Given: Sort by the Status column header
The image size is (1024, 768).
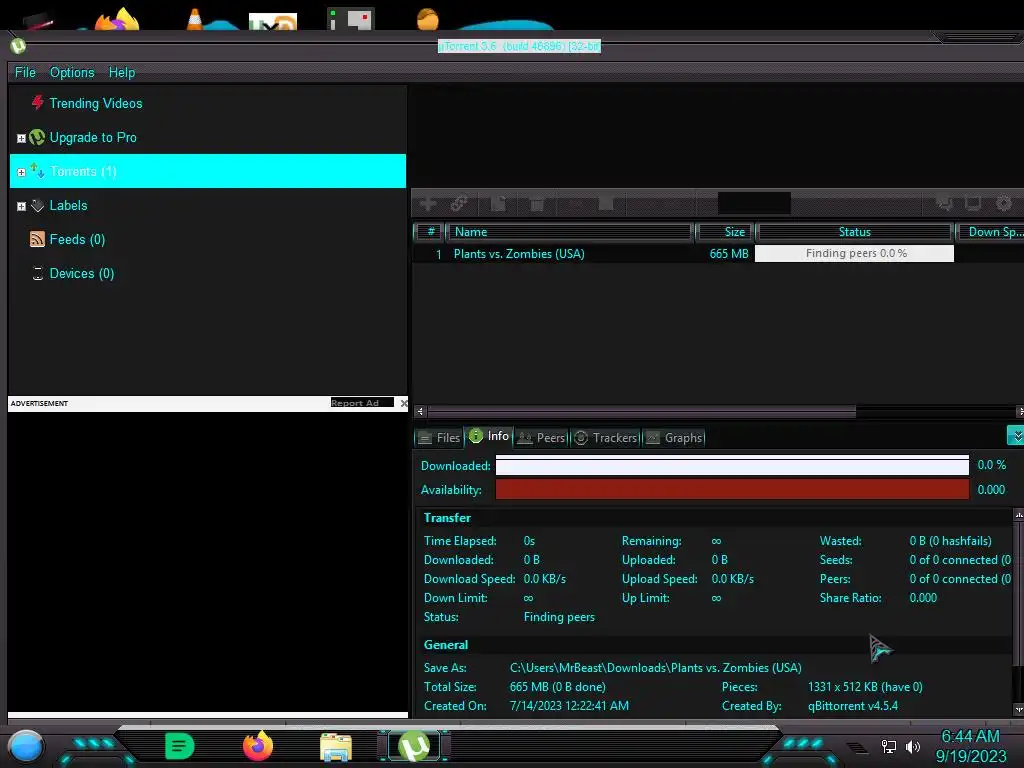Looking at the screenshot, I should click(x=854, y=232).
